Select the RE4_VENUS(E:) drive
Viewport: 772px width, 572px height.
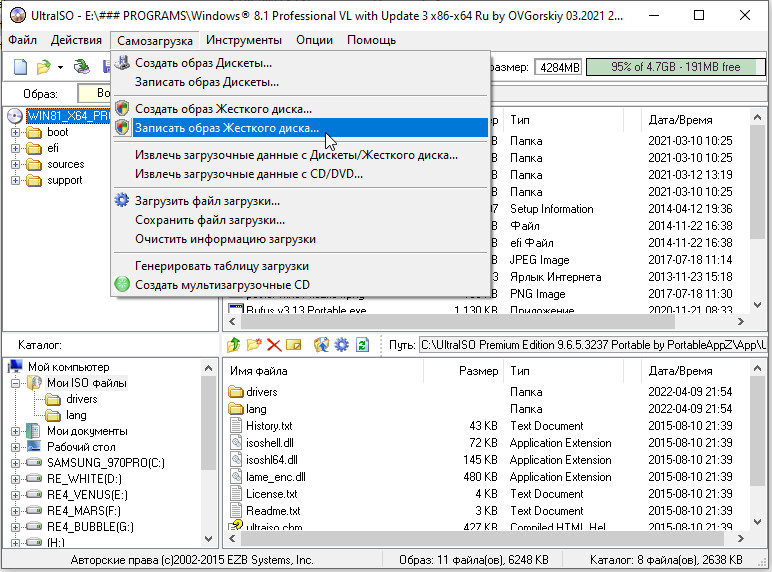coord(87,495)
